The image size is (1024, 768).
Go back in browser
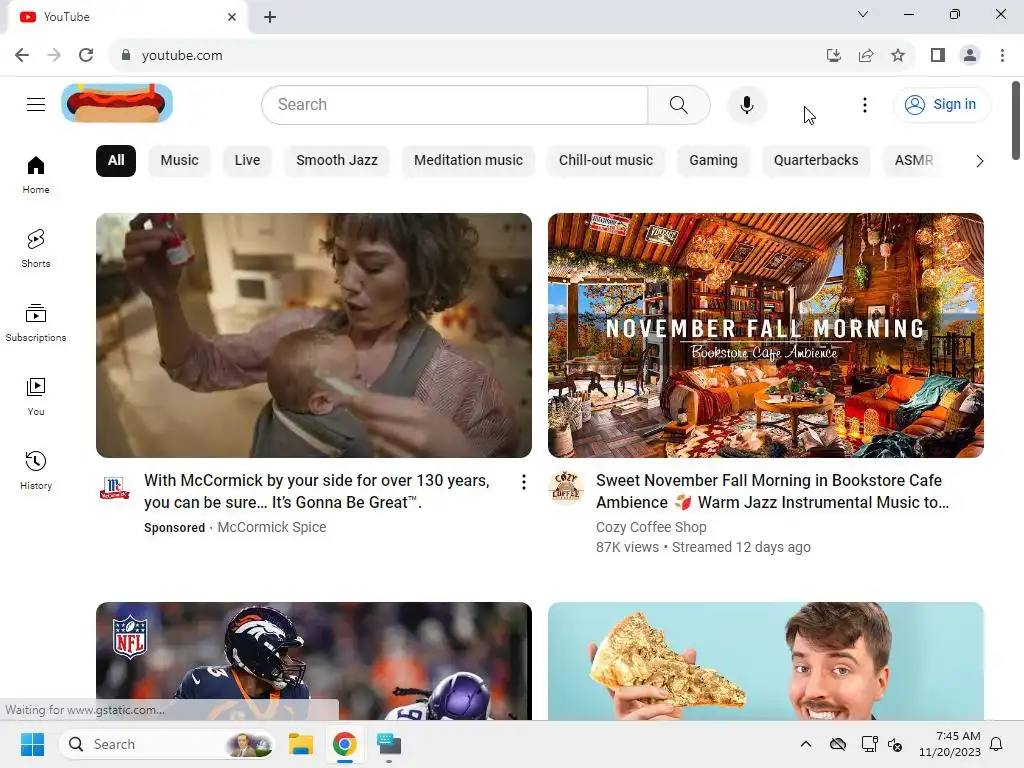(x=22, y=56)
